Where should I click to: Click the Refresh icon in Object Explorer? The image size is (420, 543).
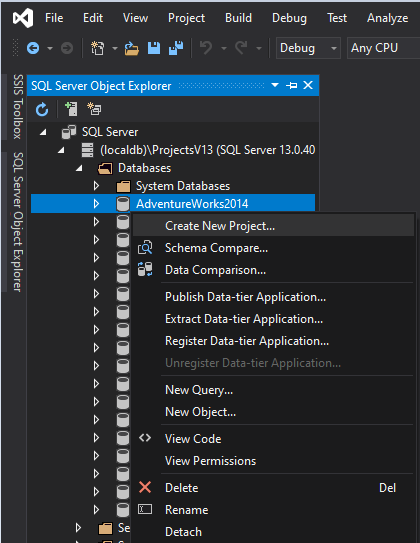[x=42, y=110]
